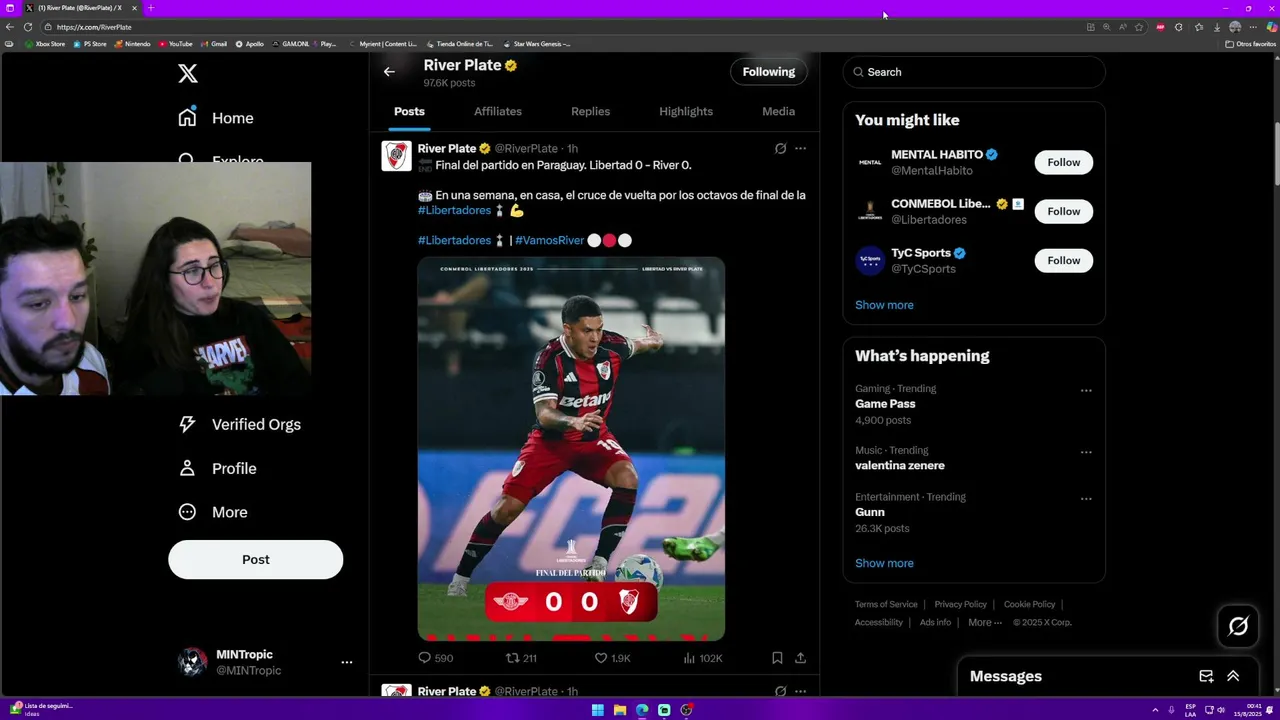Bookmark the Libertad vs River post

tap(777, 658)
